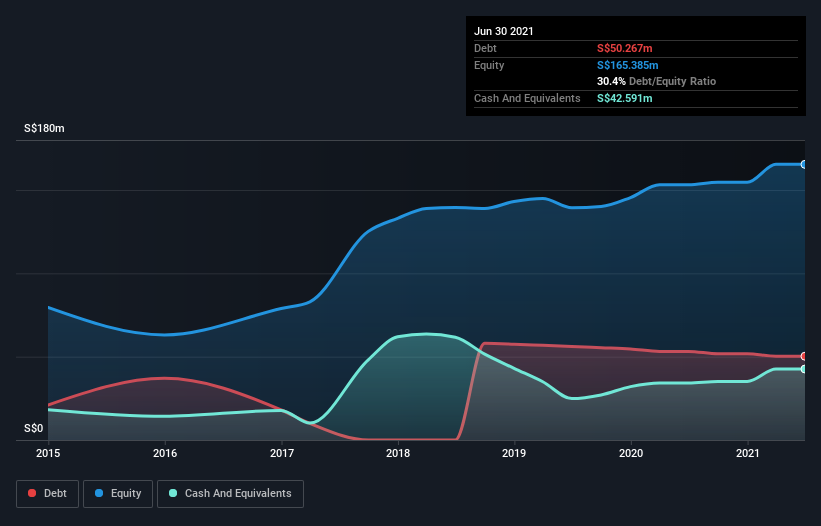Click the blue Equity legend dot
Image resolution: width=821 pixels, height=526 pixels.
tap(99, 493)
